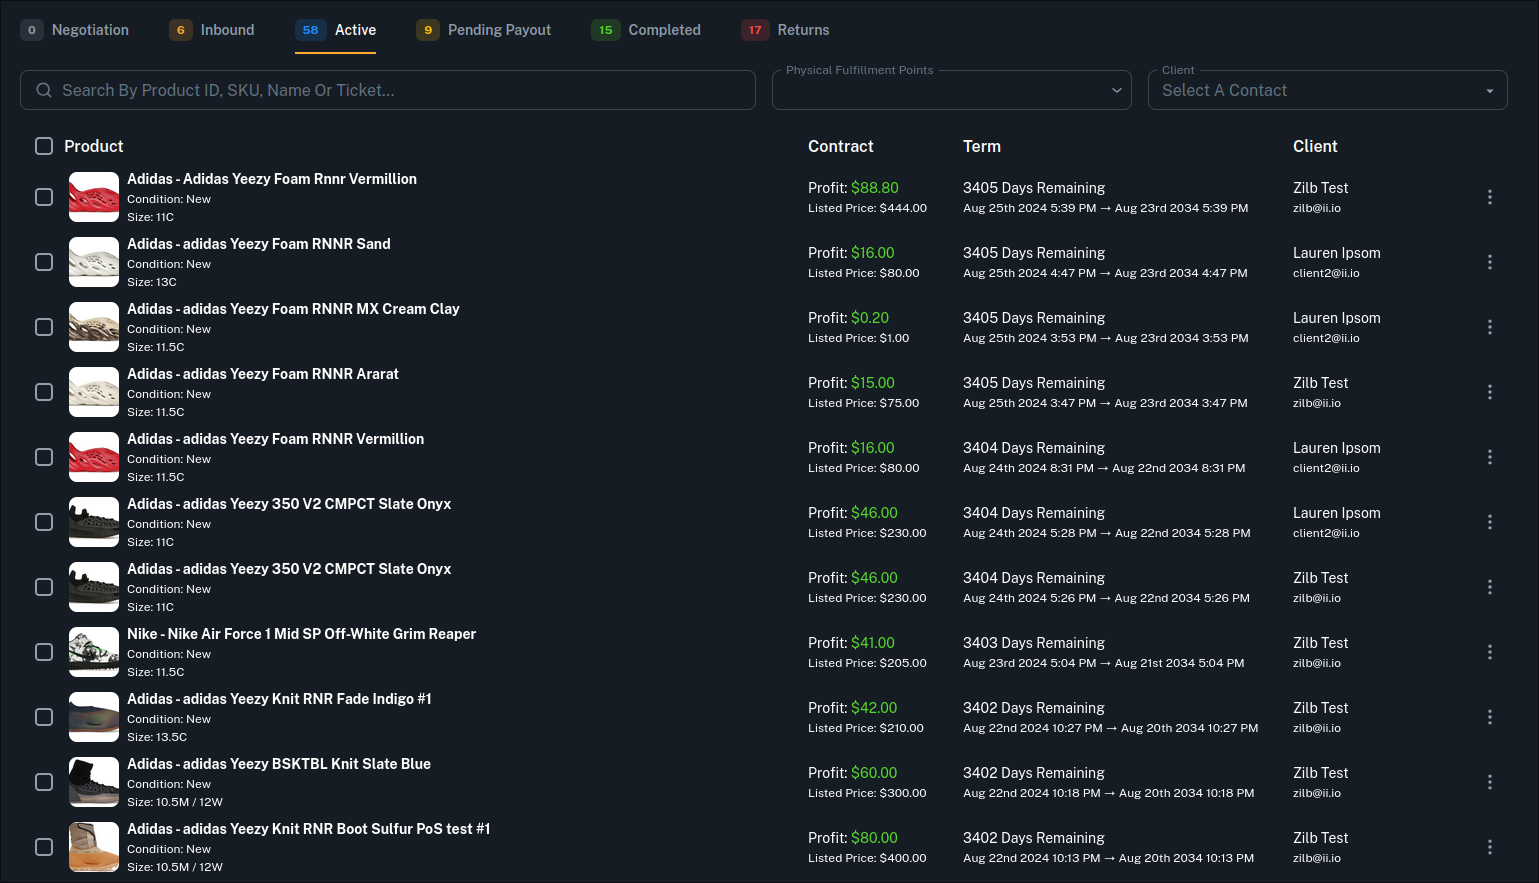The image size is (1539, 883).
Task: Open Physical Fulfillment Points dropdown
Action: tap(951, 90)
